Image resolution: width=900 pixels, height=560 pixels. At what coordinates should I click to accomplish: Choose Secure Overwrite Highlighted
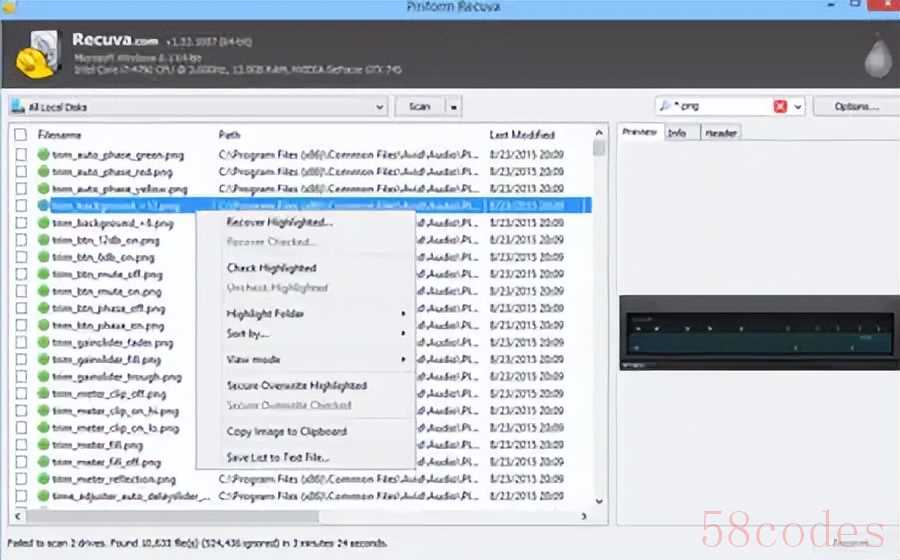(296, 386)
